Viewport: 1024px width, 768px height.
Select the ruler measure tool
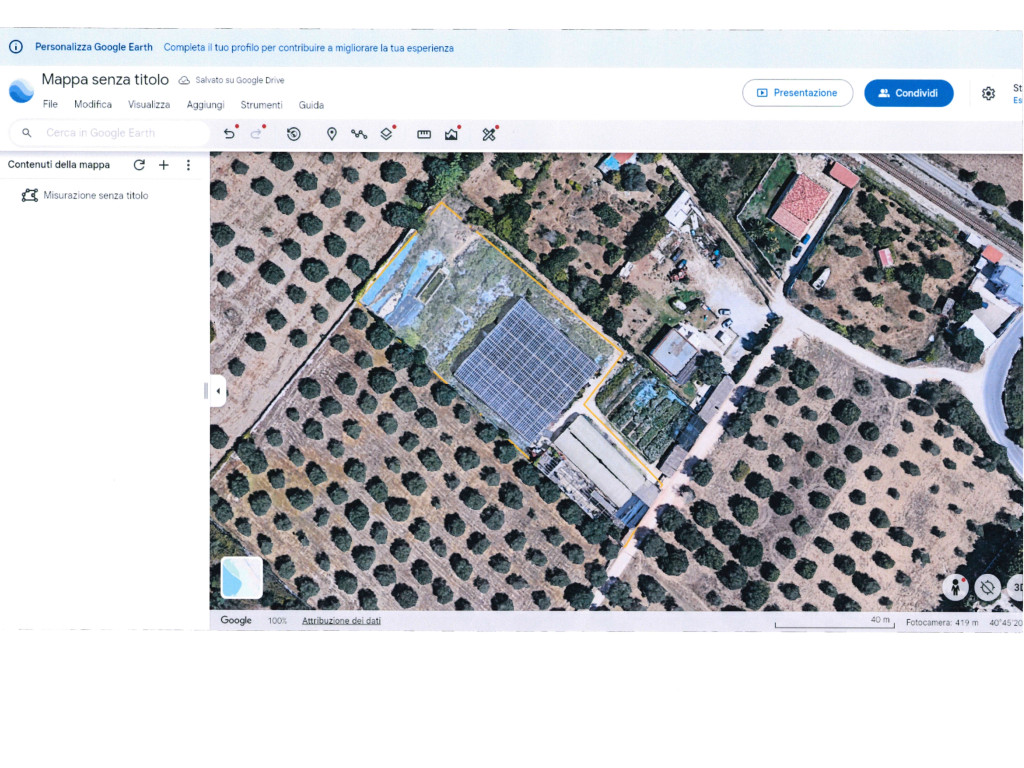[424, 134]
